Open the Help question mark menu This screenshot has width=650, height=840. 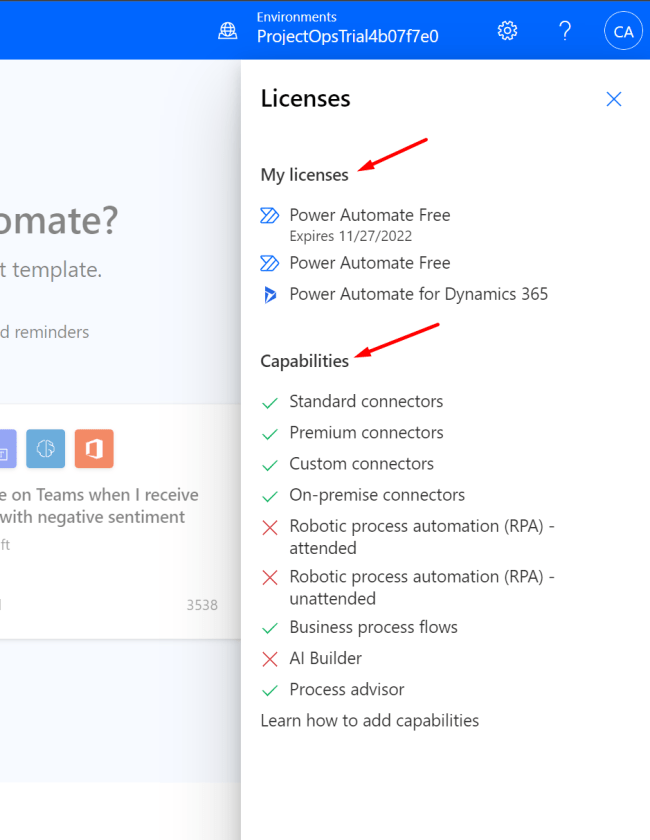pos(565,31)
